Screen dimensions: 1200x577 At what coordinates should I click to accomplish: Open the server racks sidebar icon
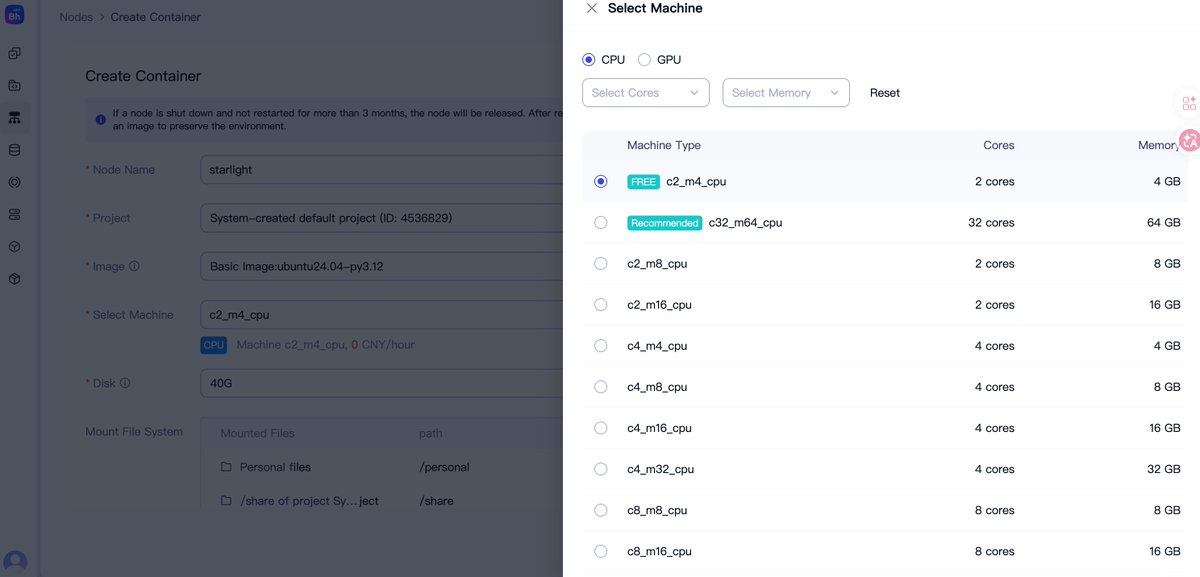(x=14, y=214)
